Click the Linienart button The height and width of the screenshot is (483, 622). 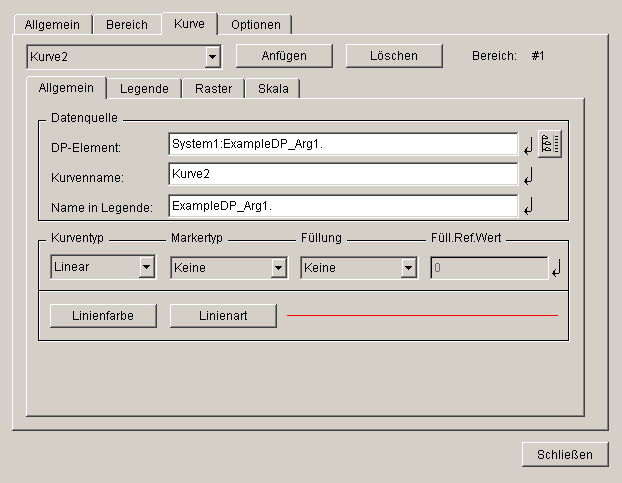point(223,316)
